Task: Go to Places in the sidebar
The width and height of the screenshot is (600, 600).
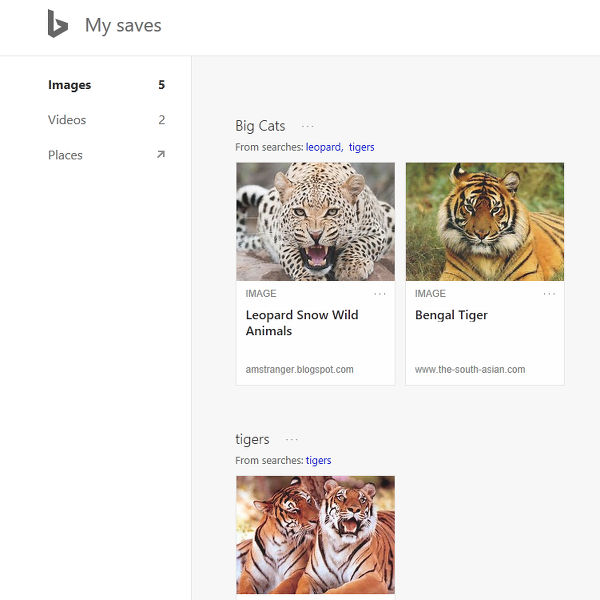Action: [65, 155]
